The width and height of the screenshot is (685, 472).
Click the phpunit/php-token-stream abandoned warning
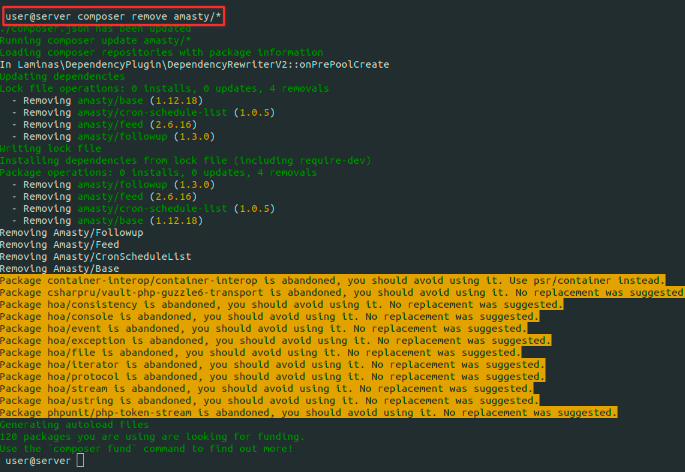308,413
